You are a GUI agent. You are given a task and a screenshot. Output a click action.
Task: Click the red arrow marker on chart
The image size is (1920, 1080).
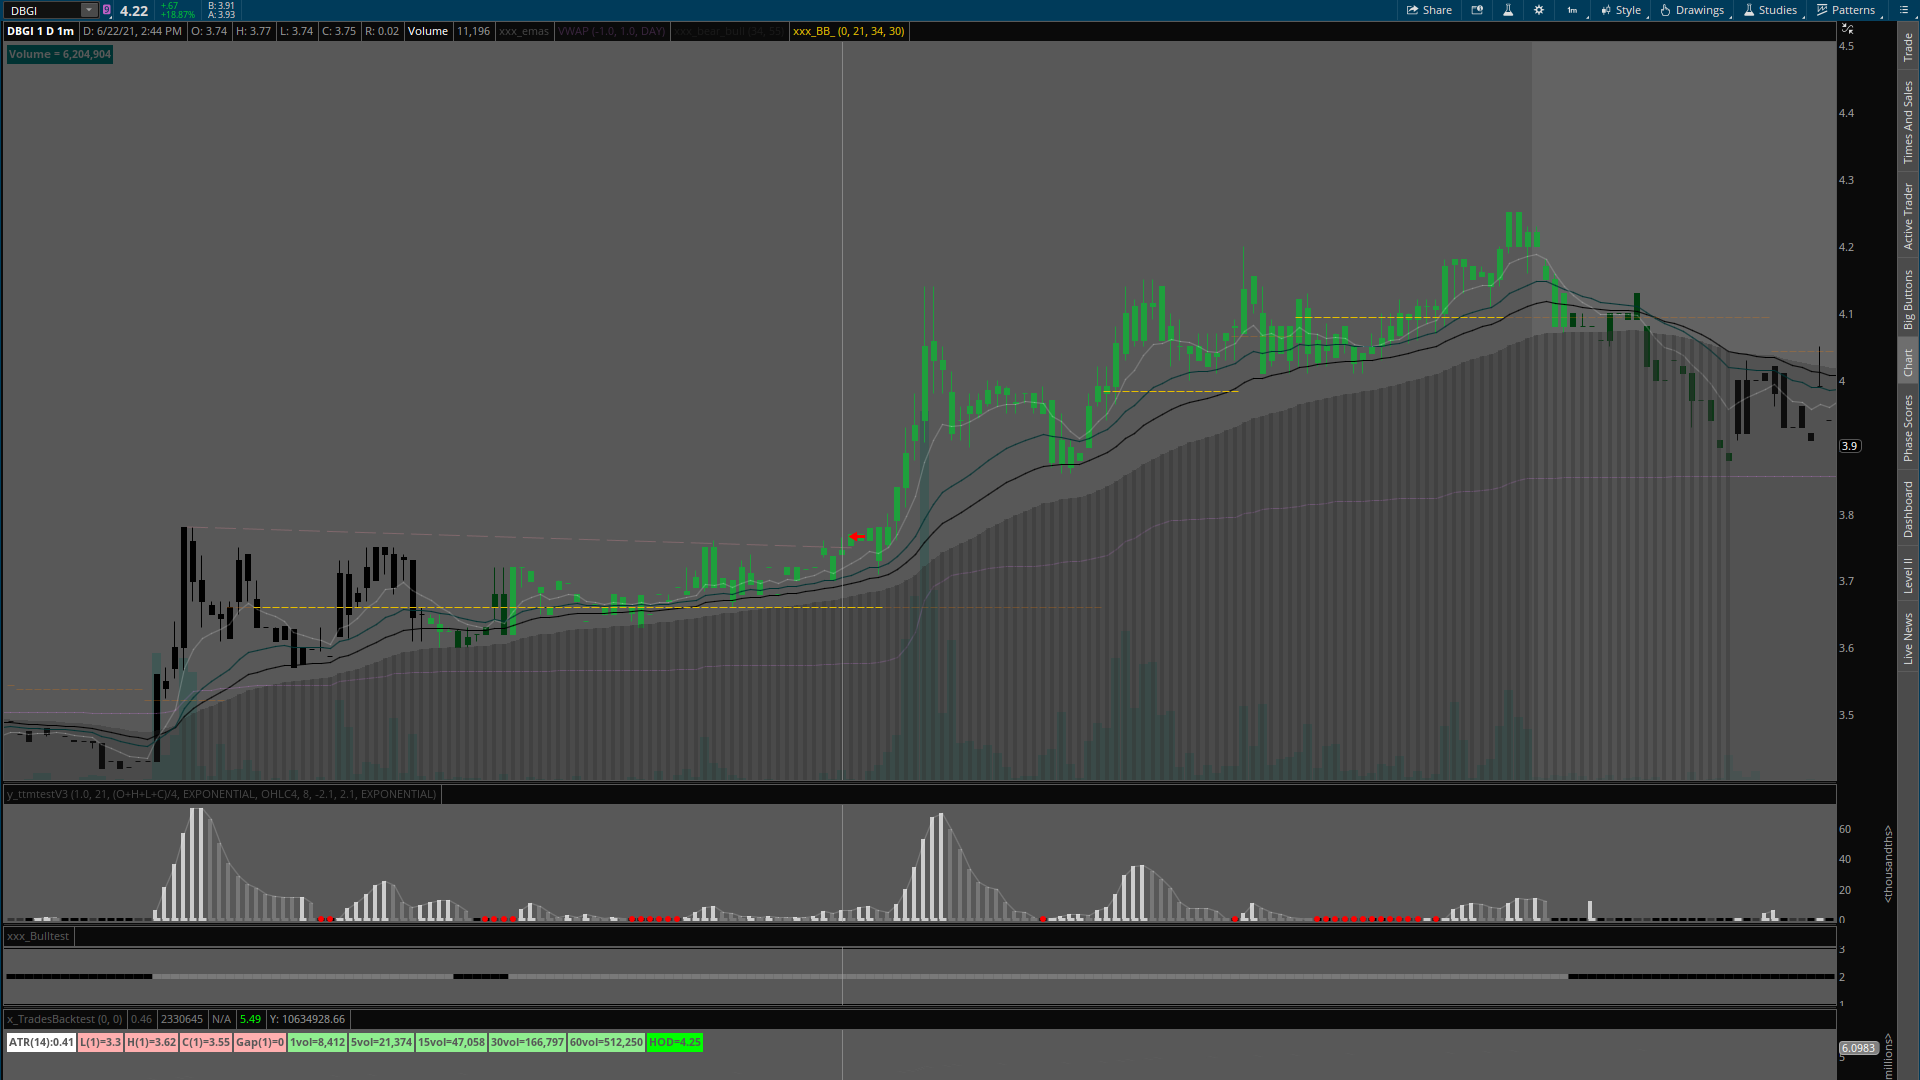[x=857, y=537]
